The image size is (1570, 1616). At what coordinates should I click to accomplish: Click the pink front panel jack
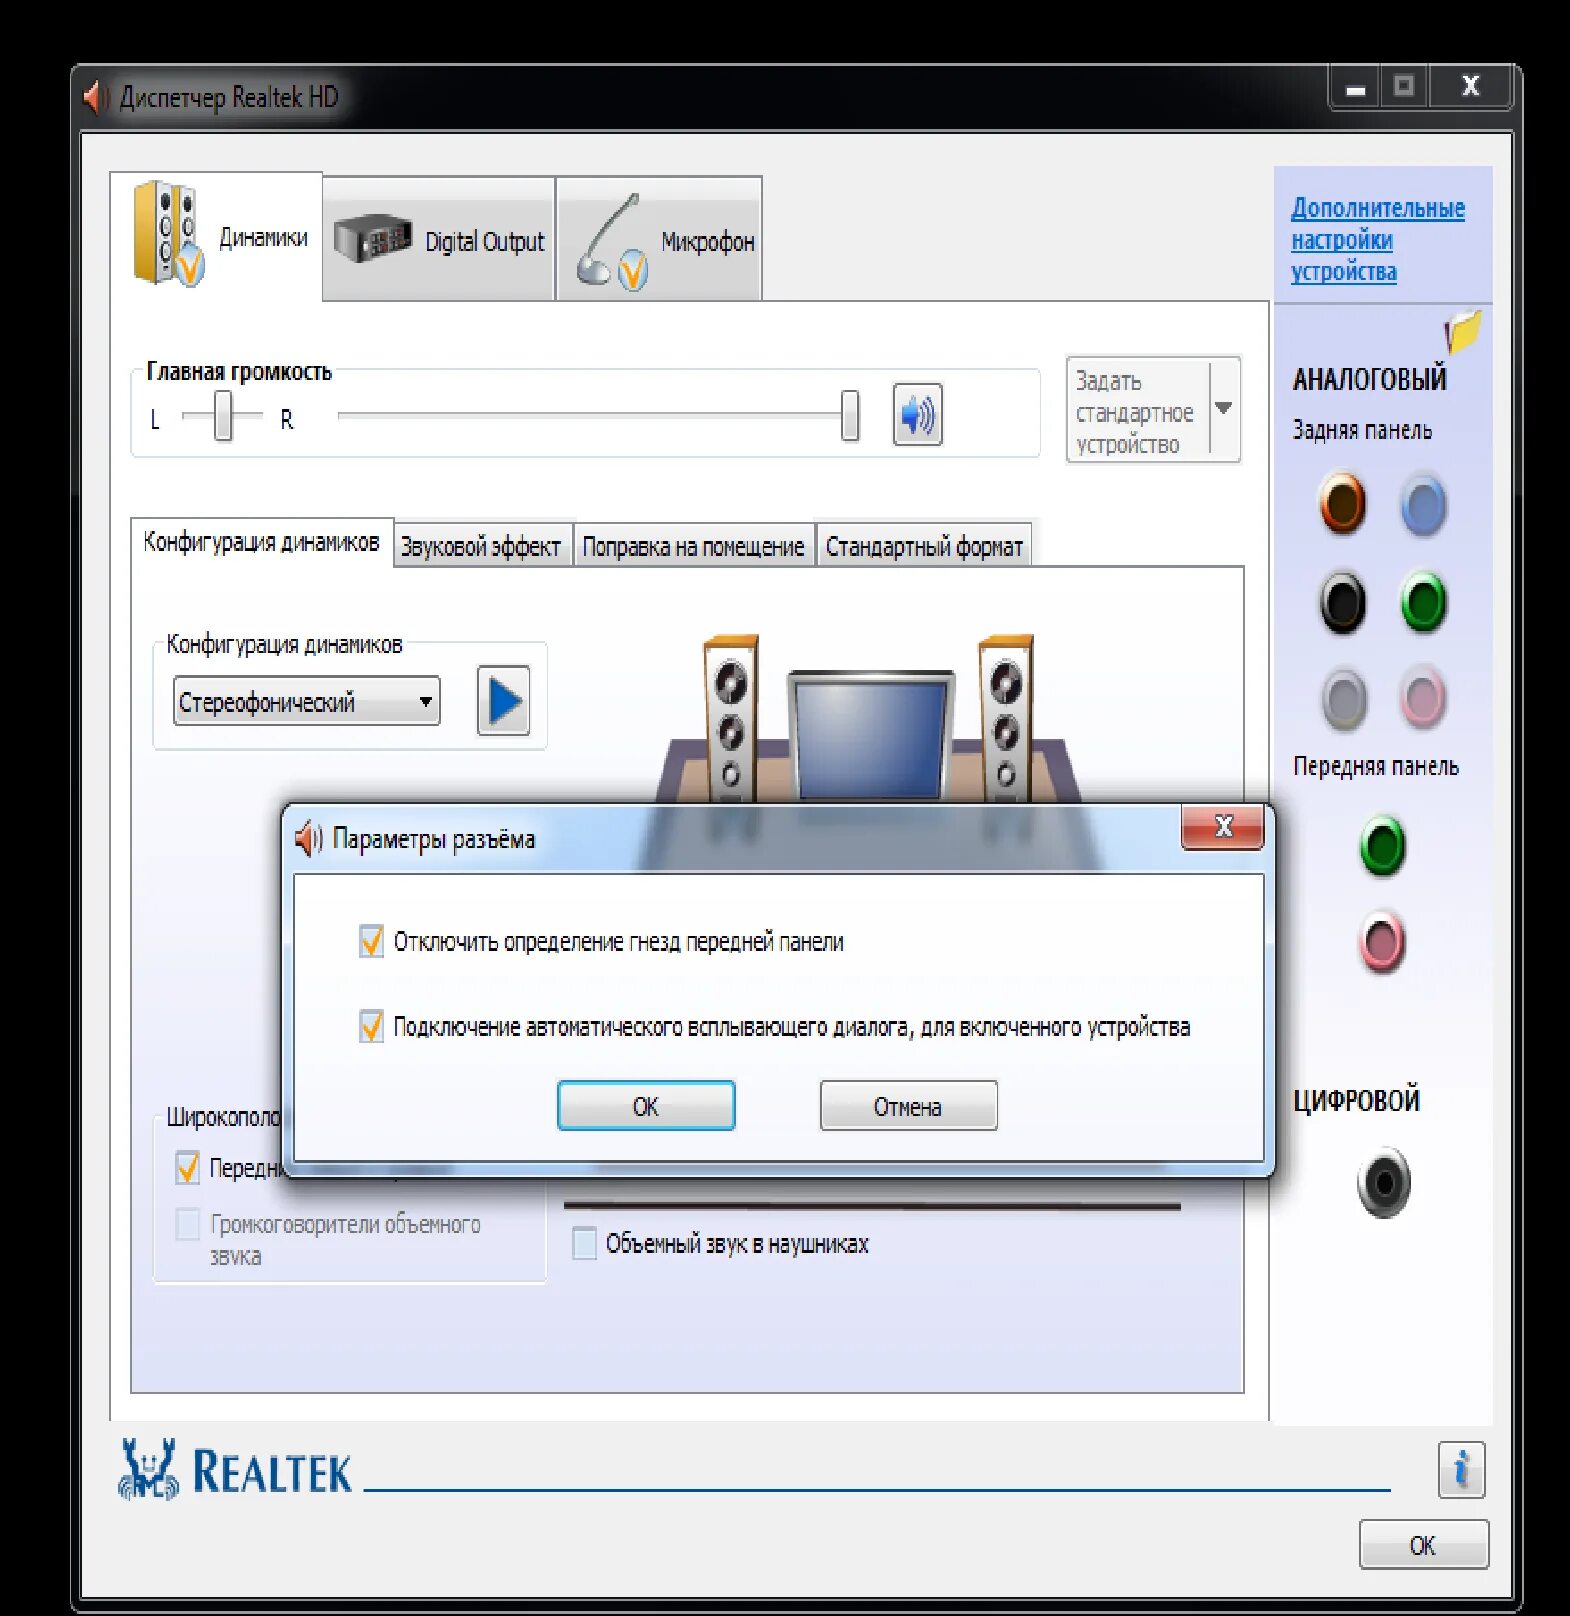(1383, 942)
